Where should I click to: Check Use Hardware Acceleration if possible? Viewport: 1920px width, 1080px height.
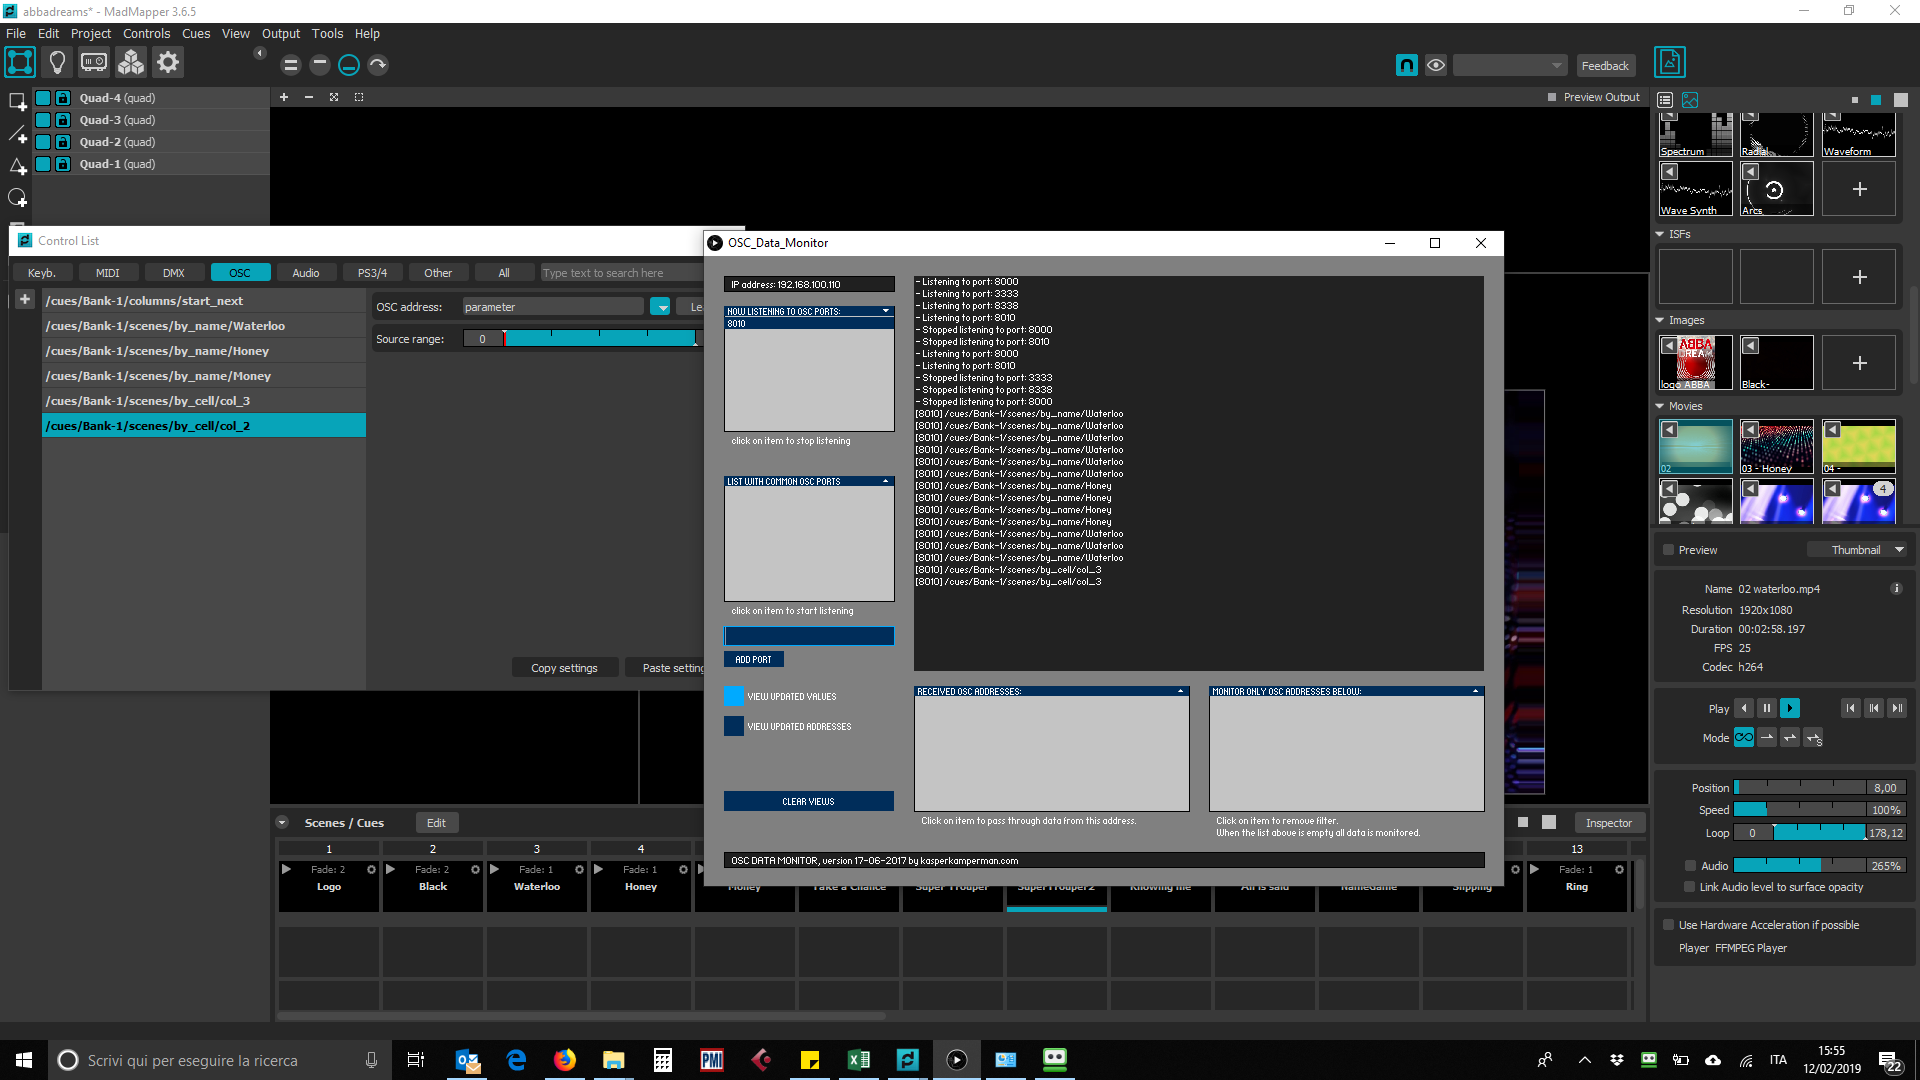click(1668, 925)
